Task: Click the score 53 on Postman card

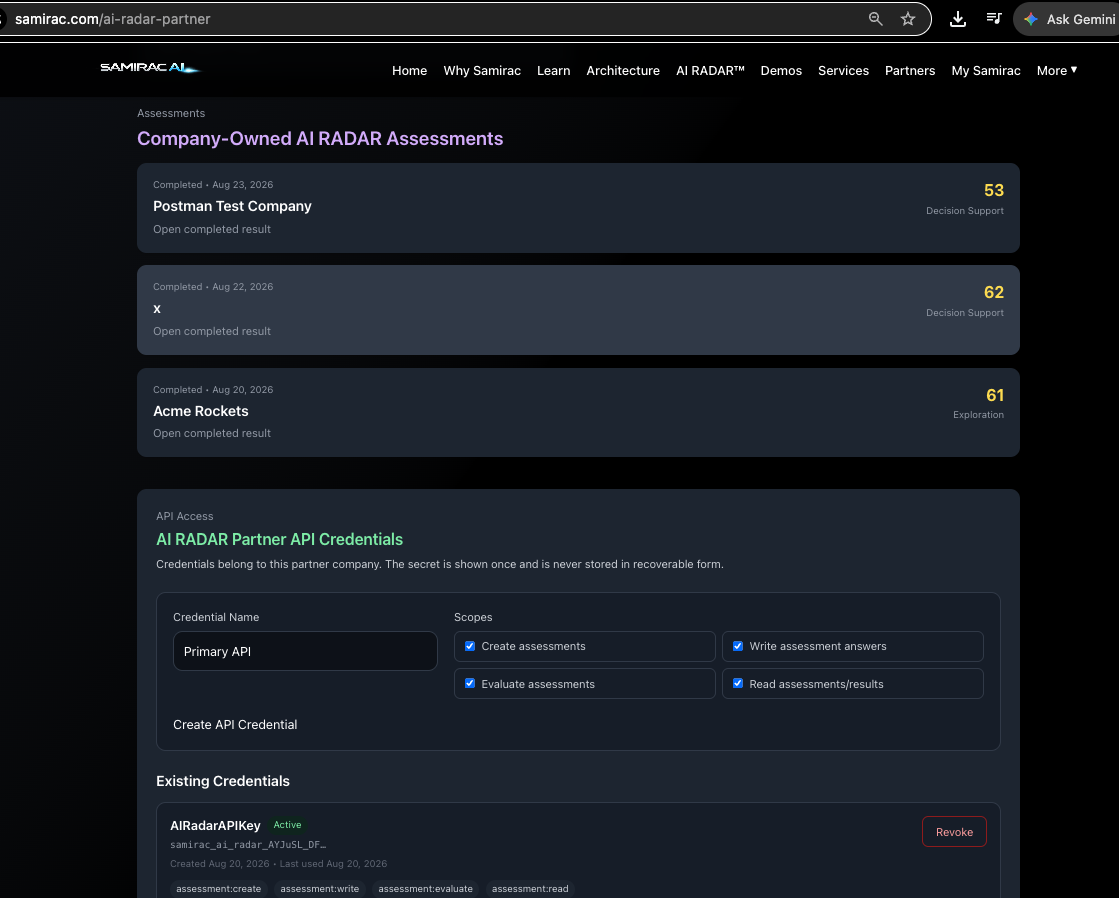Action: tap(993, 191)
